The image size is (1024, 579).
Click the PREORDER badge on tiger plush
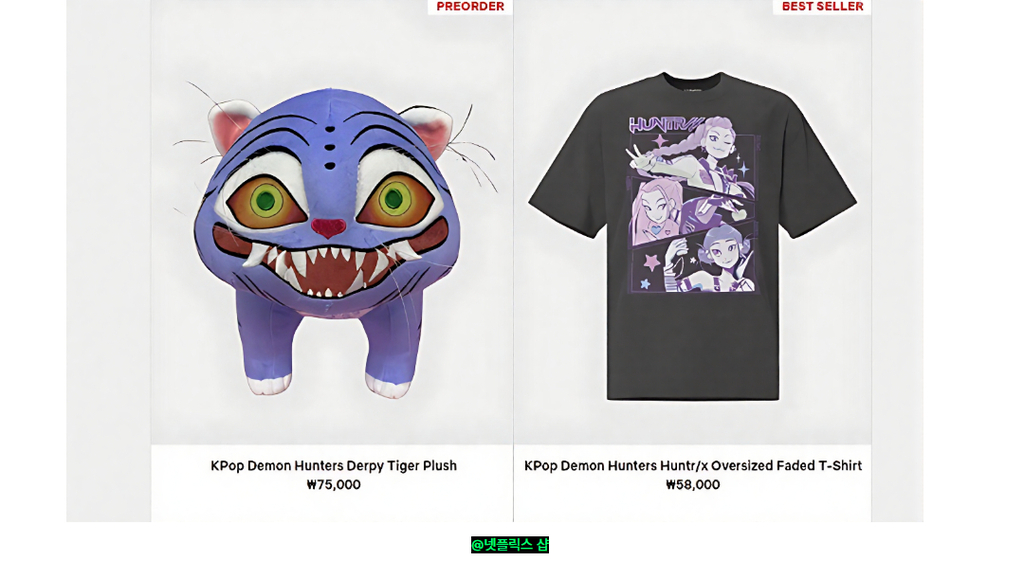pyautogui.click(x=470, y=7)
